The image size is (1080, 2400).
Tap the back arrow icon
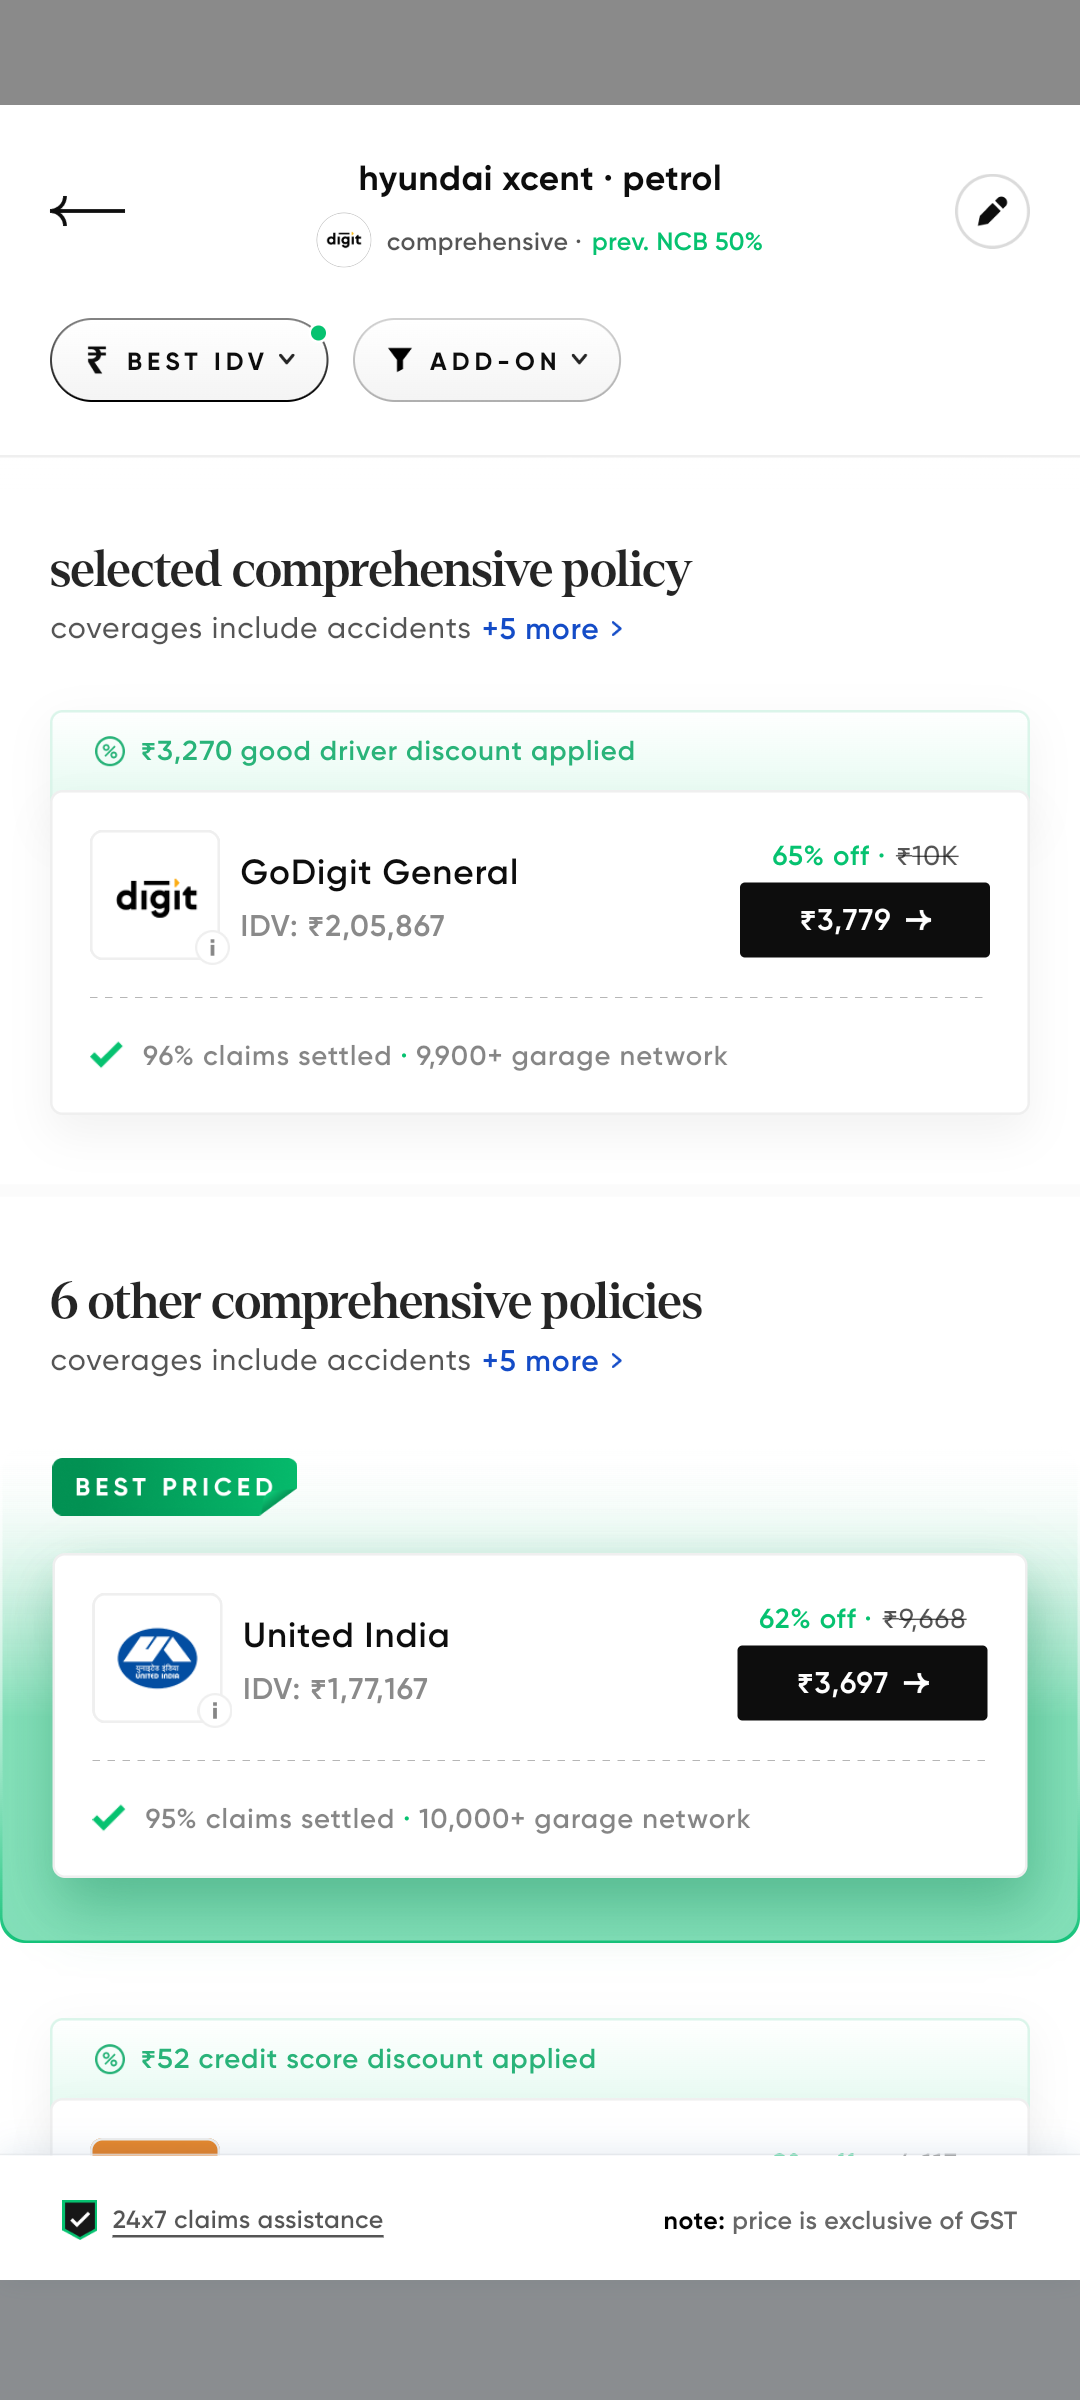tap(88, 211)
